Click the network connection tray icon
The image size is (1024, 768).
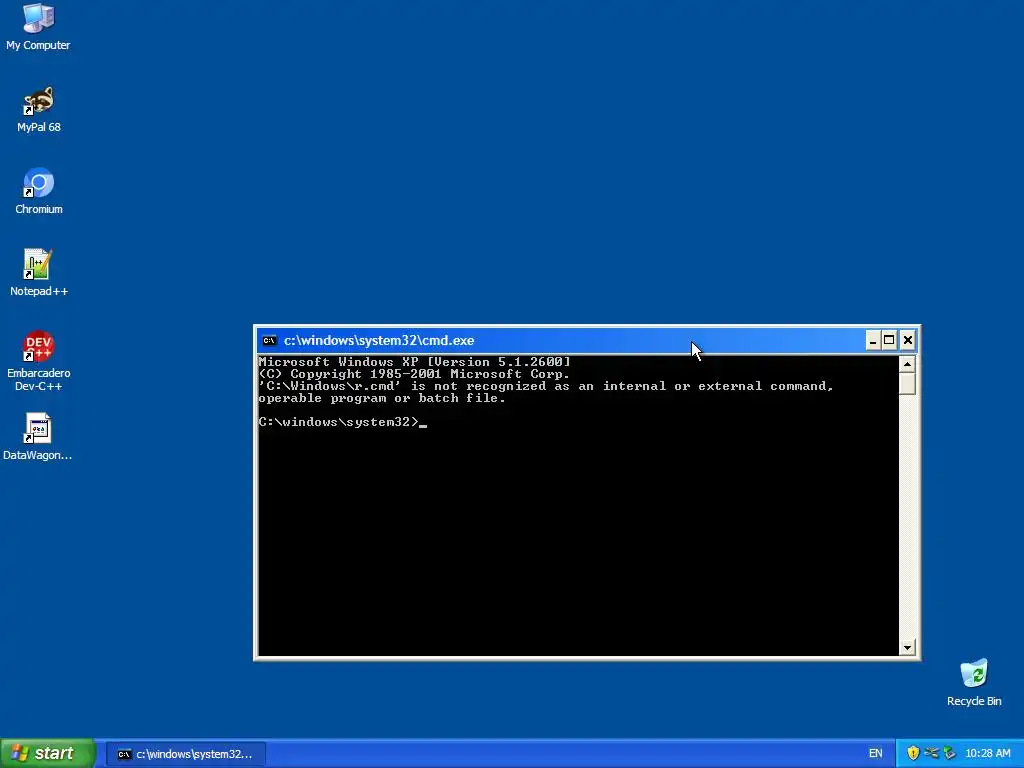pos(931,753)
